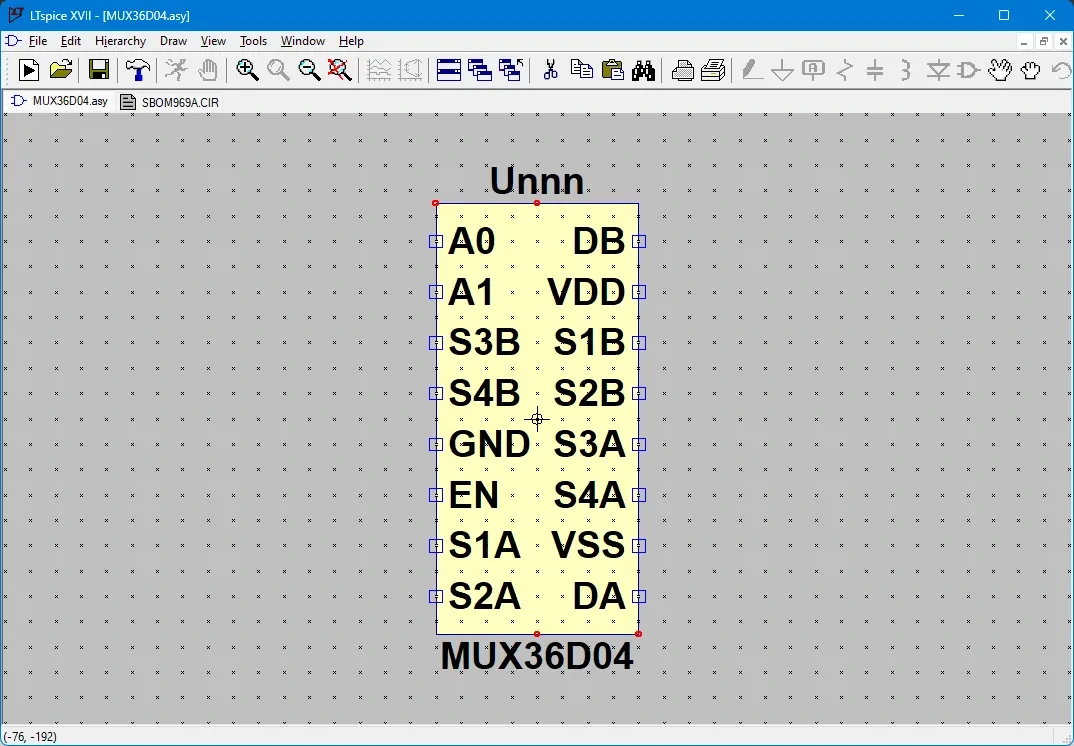Open the Window menu

tap(303, 41)
